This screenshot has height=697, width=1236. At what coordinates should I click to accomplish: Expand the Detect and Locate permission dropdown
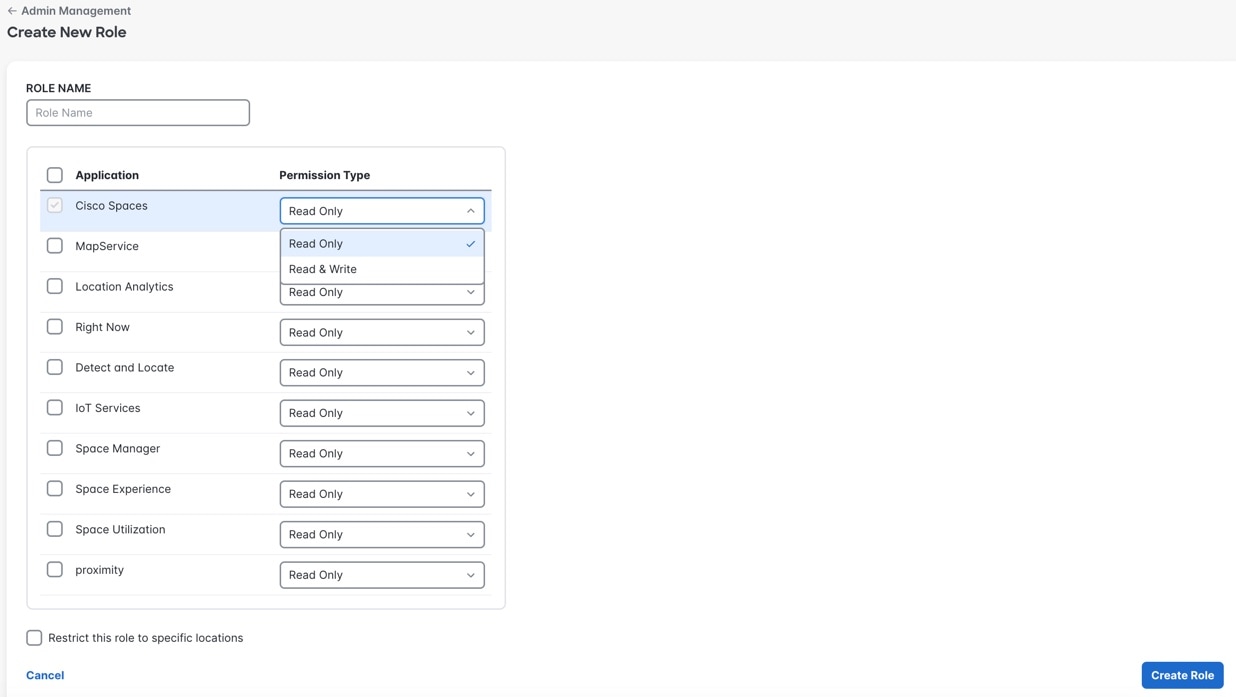coord(381,373)
